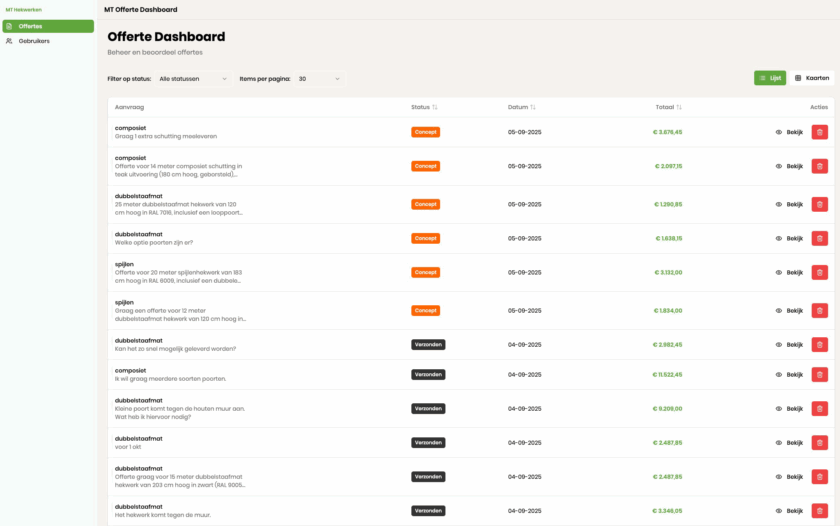Delete the 'Graag 1 extra schutting meeleveren' offerte
This screenshot has height=526, width=840.
tap(819, 132)
